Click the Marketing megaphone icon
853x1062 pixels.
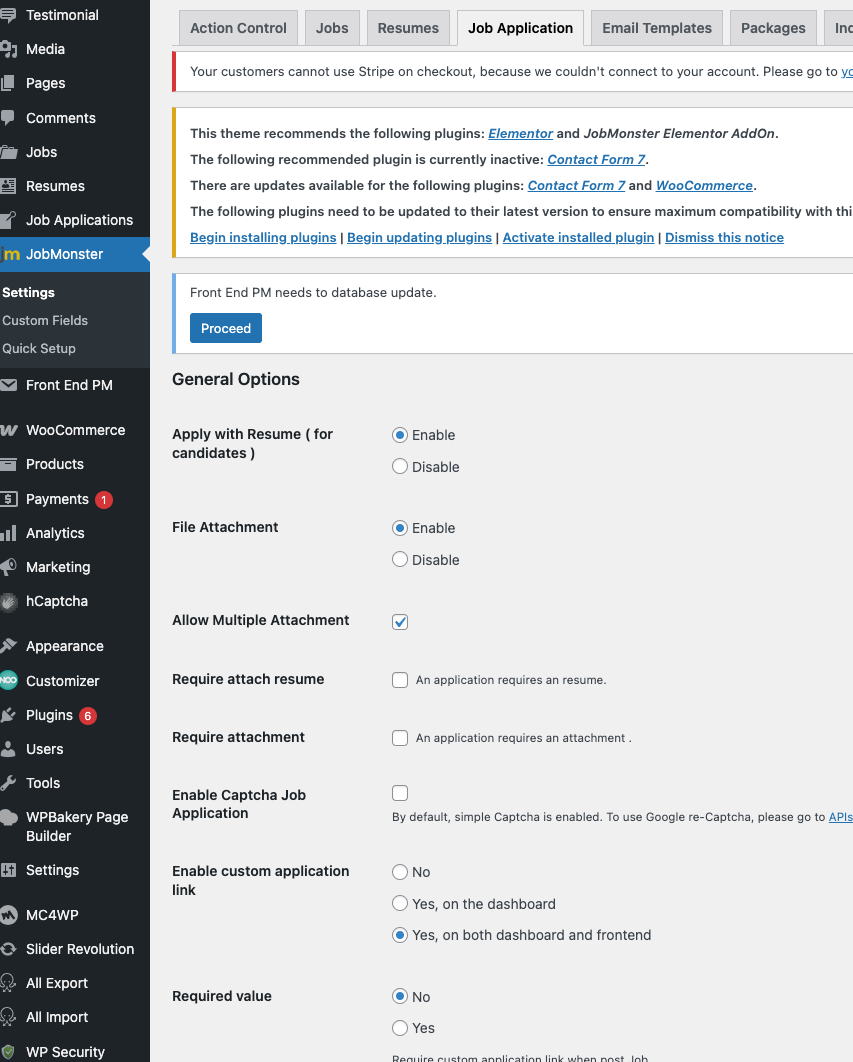(8, 567)
